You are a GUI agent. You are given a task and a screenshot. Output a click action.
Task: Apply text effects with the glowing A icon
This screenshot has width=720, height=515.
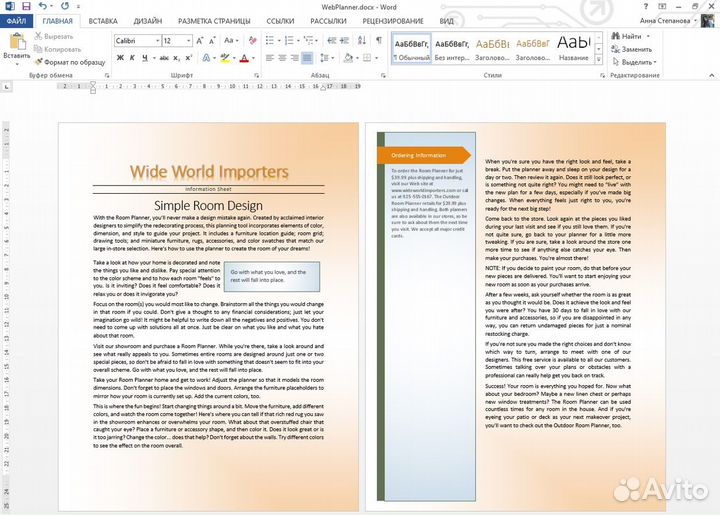click(x=206, y=58)
